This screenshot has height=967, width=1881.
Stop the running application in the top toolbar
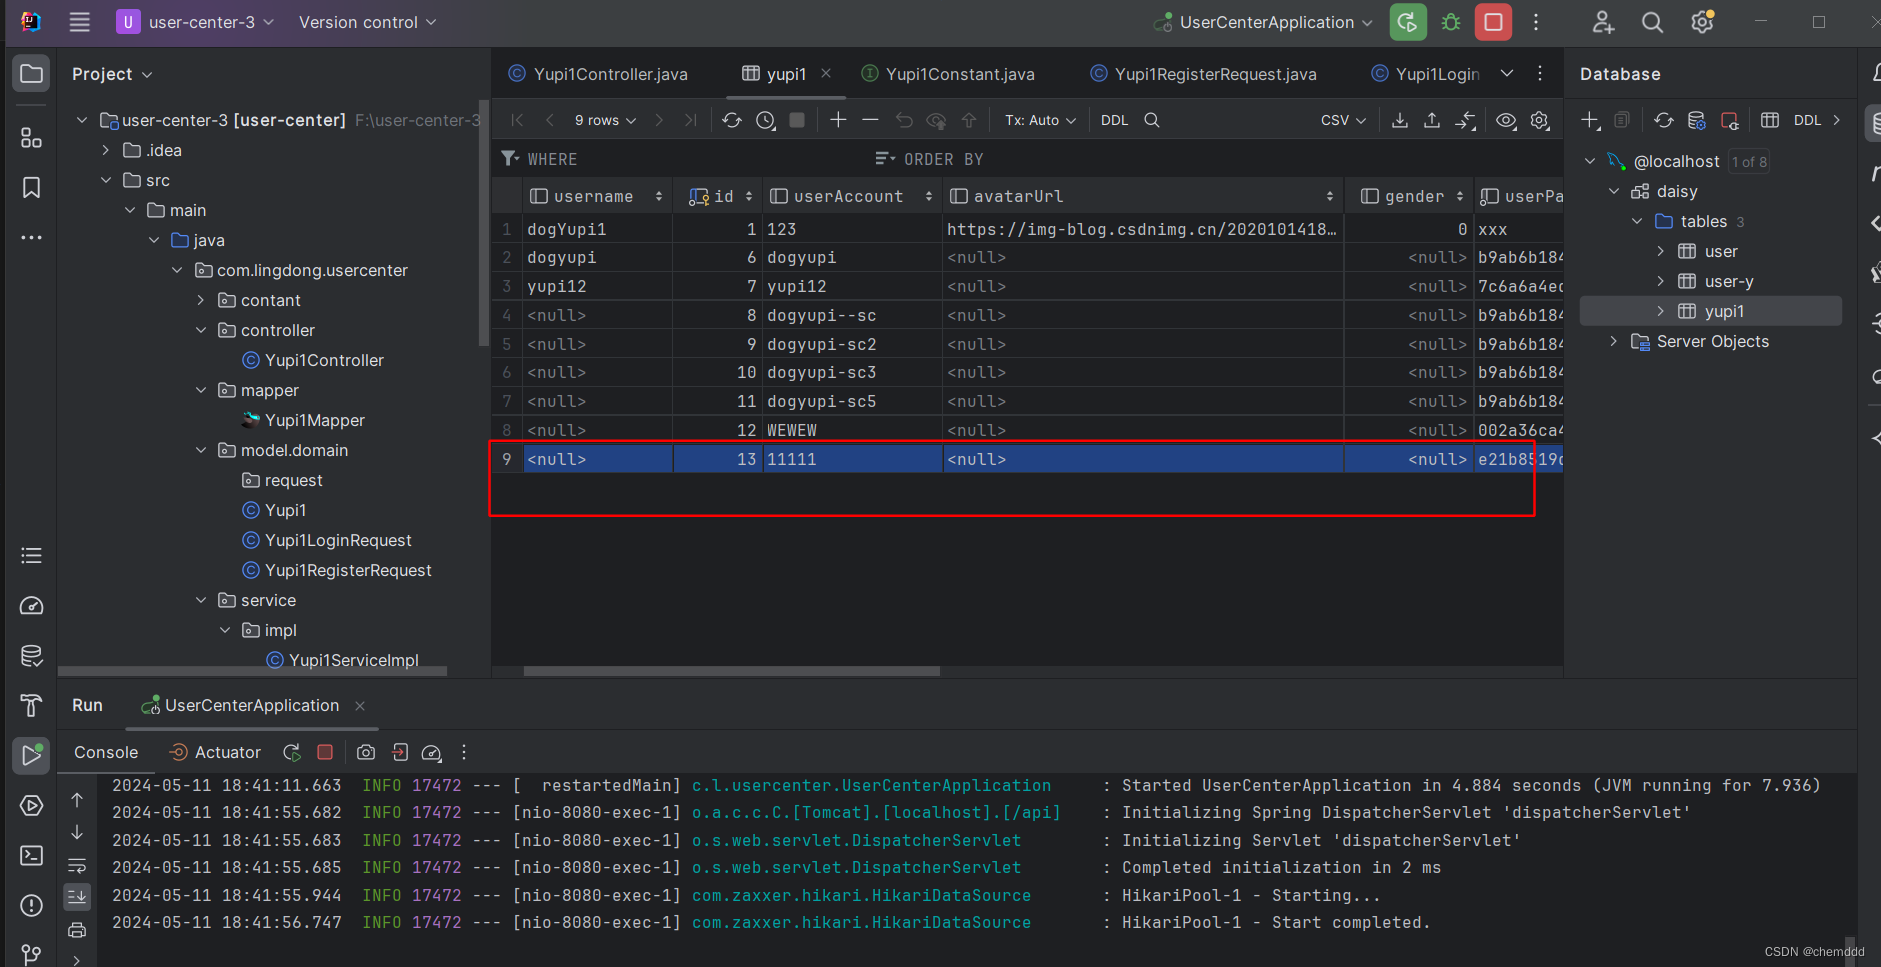tap(1493, 22)
